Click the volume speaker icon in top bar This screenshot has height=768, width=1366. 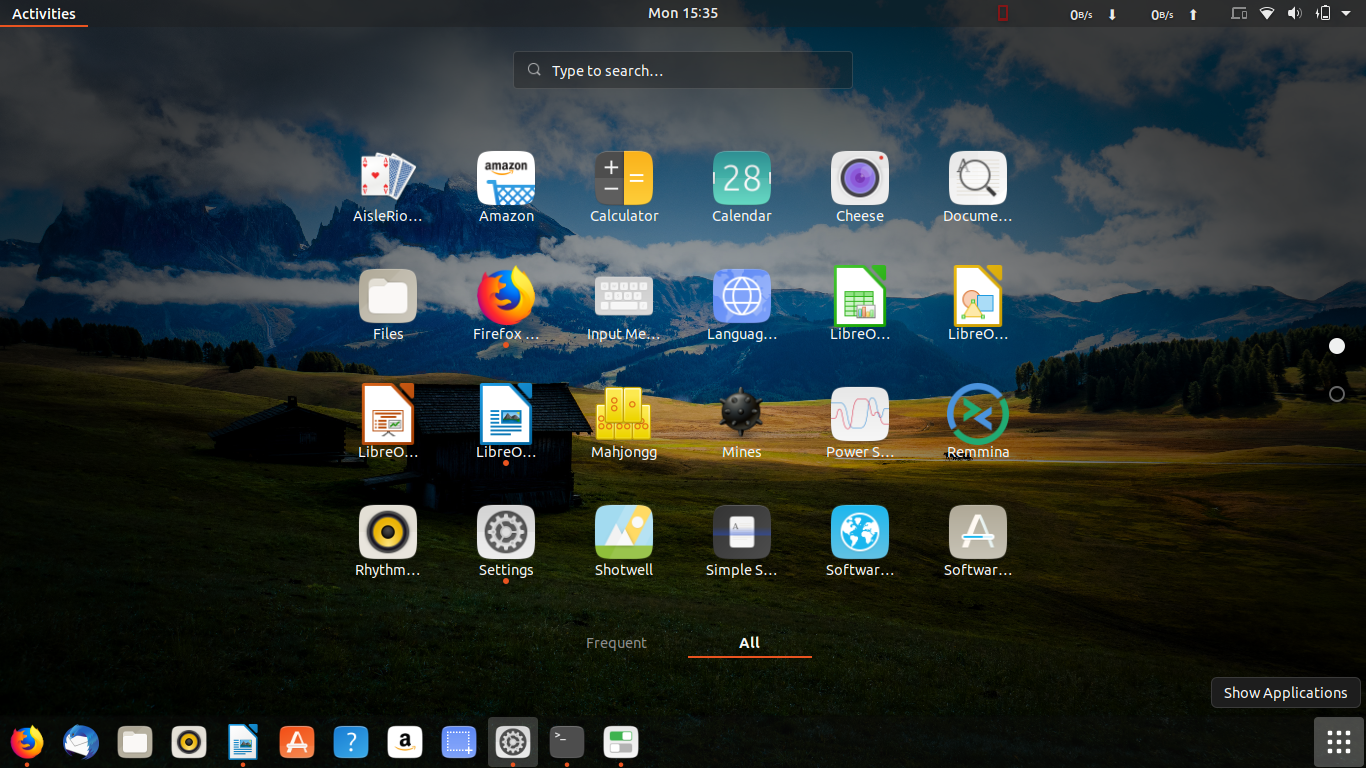coord(1295,13)
